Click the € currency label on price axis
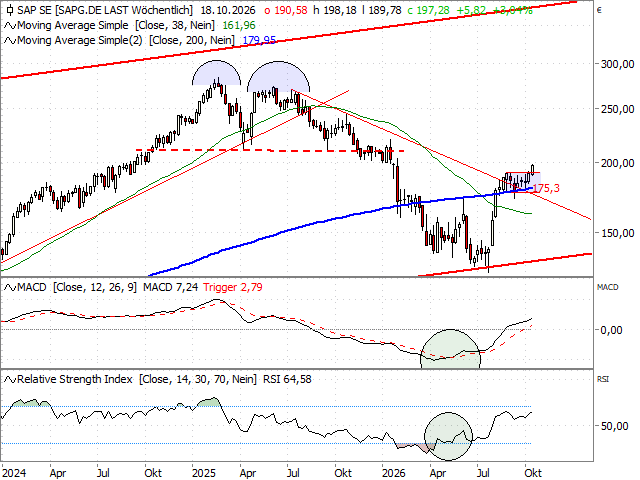 click(x=599, y=10)
